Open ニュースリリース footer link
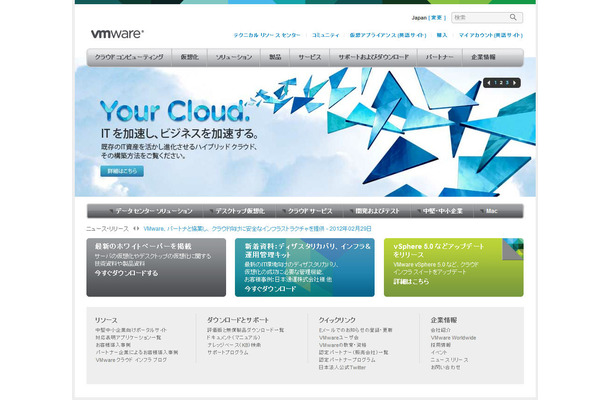This screenshot has width=610, height=400. pyautogui.click(x=450, y=360)
